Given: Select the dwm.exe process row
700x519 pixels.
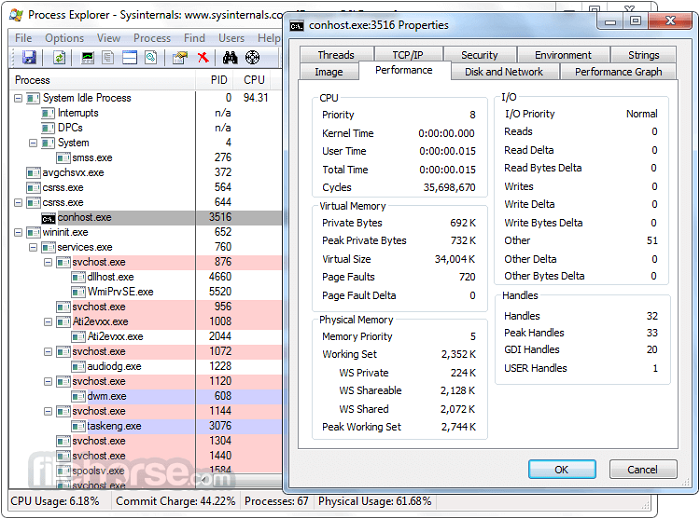Looking at the screenshot, I should (x=106, y=396).
